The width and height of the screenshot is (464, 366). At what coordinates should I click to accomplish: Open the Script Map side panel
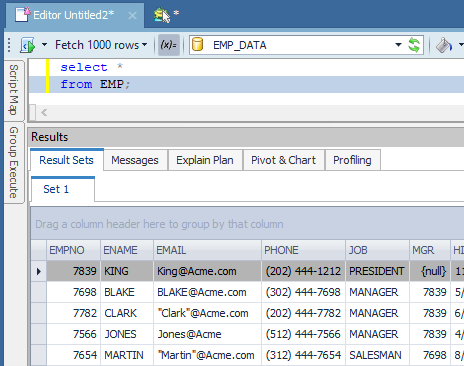point(13,90)
